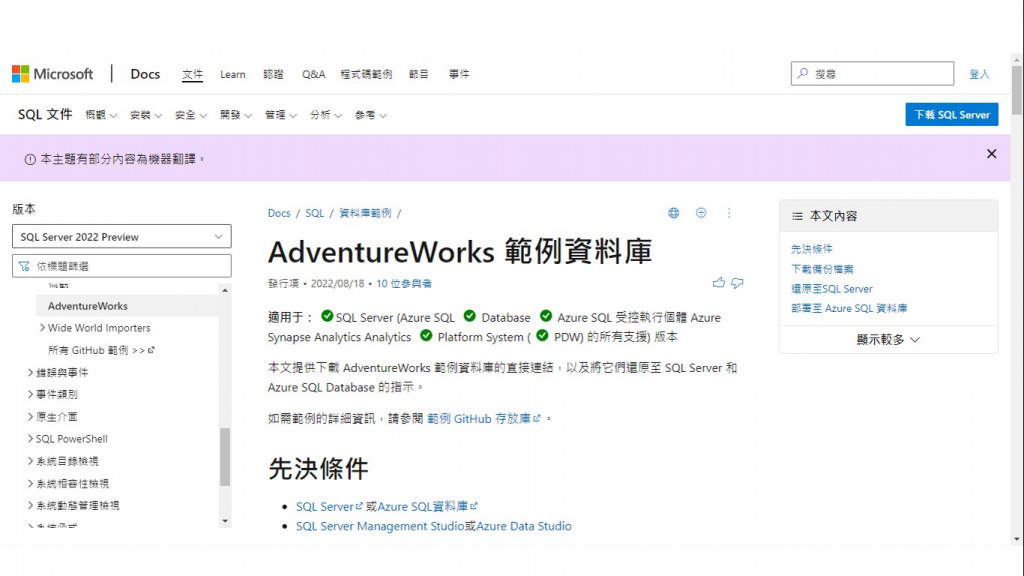Open the 開發 dropdown menu
1024x576 pixels.
[236, 115]
